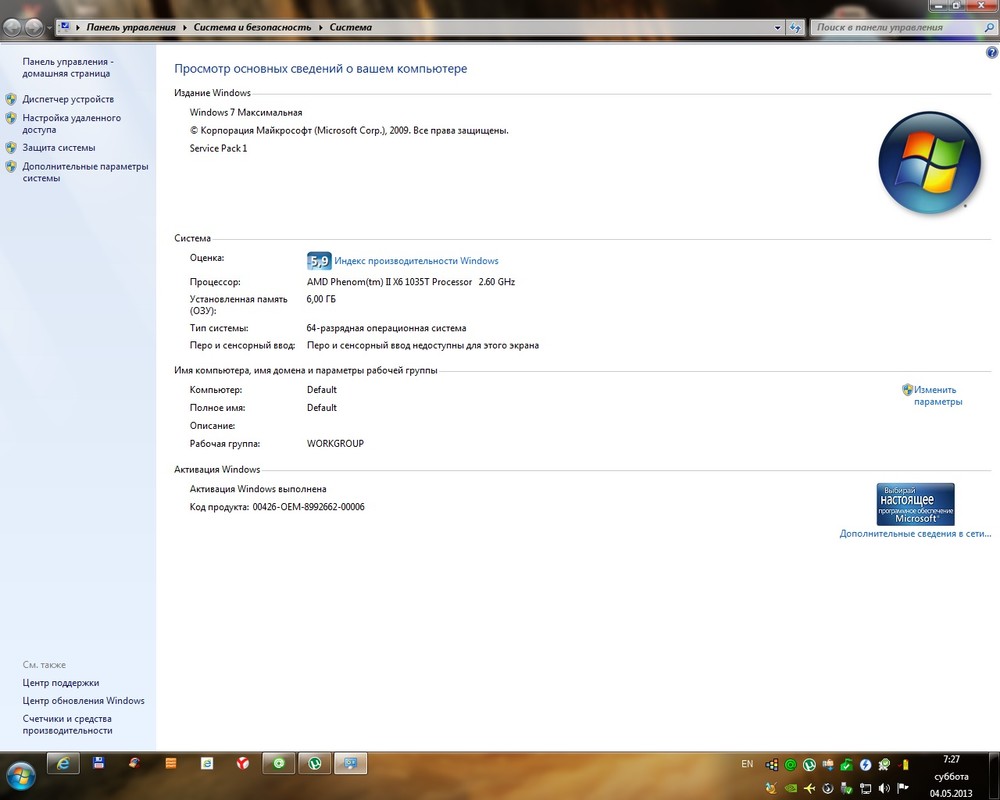Select product ID text '00426-OEM-8992662-00006'
Screen dimensions: 1000x800
[309, 507]
